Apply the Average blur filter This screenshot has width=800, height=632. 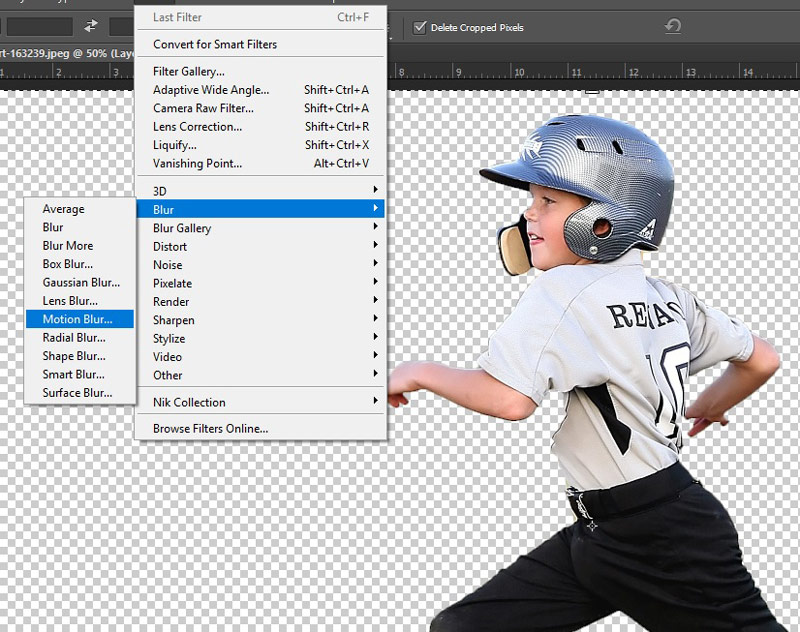(63, 209)
